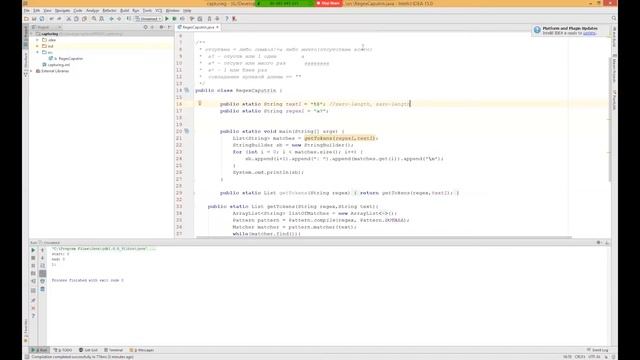Click the down arrow in Run console
Image resolution: width=640 pixels, height=360 pixels.
tap(42, 258)
